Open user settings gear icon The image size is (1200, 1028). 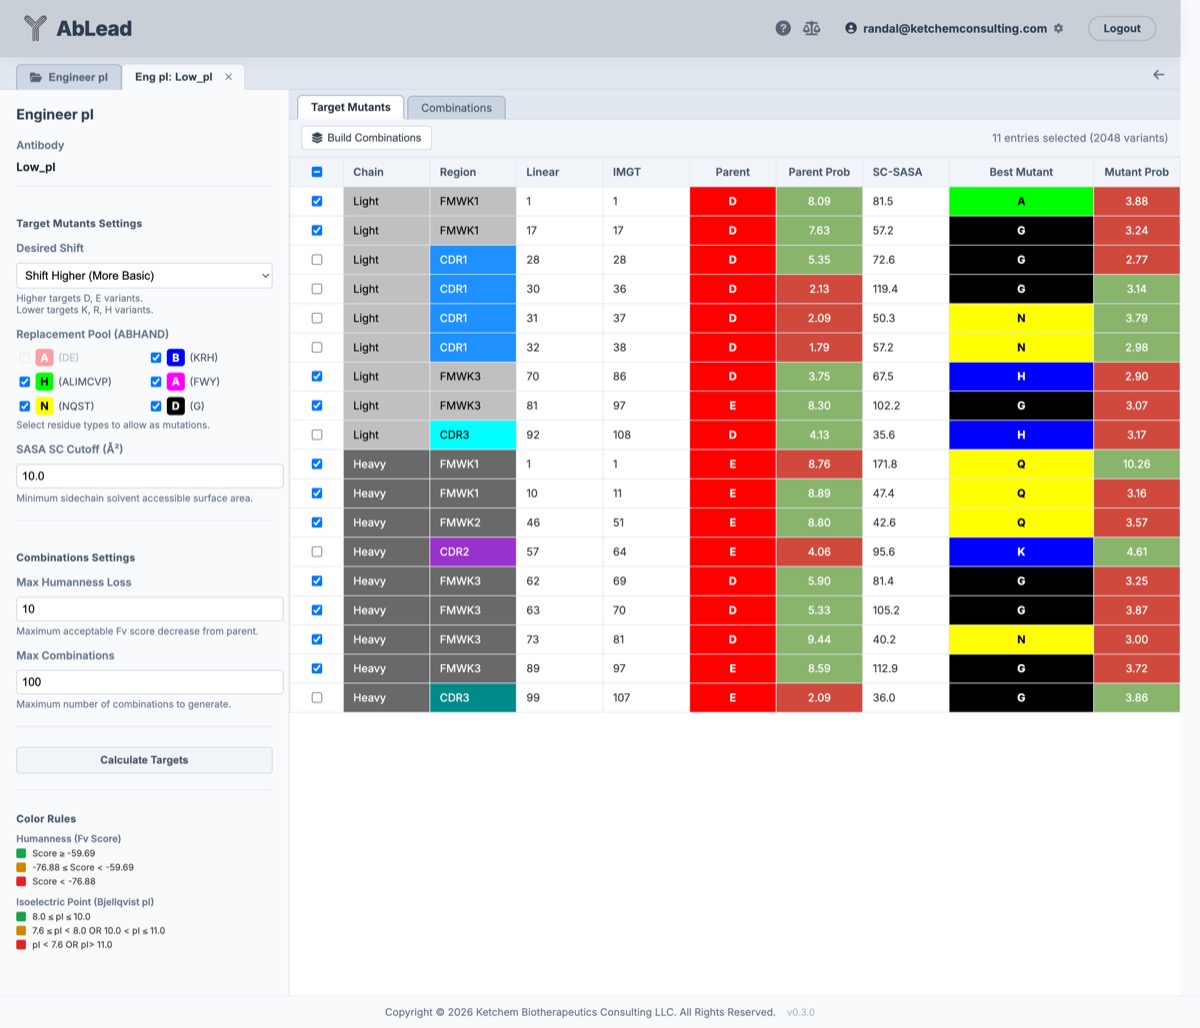point(1059,28)
